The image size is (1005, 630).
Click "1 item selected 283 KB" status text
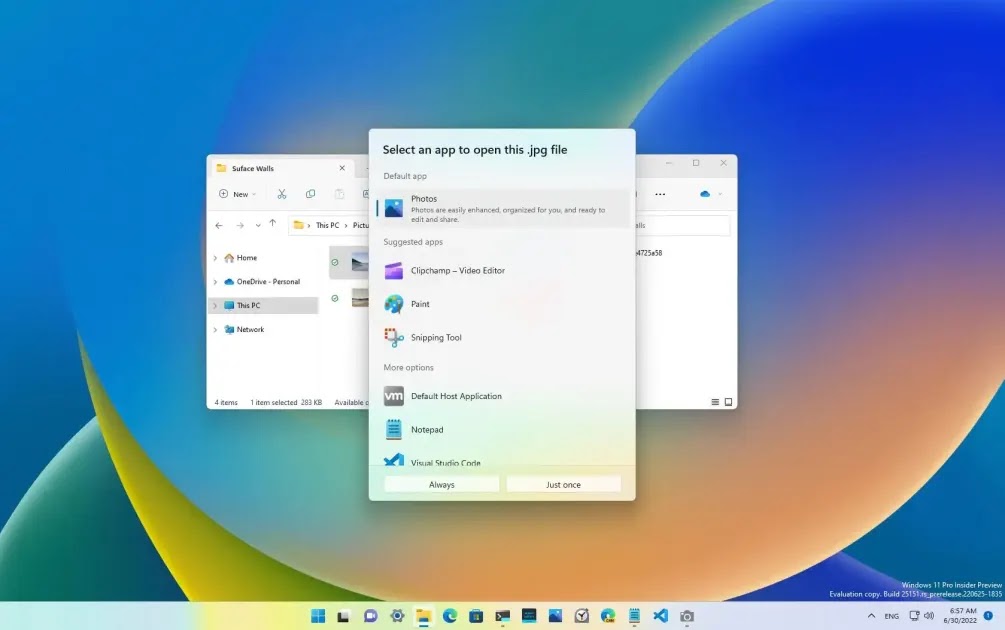[286, 402]
